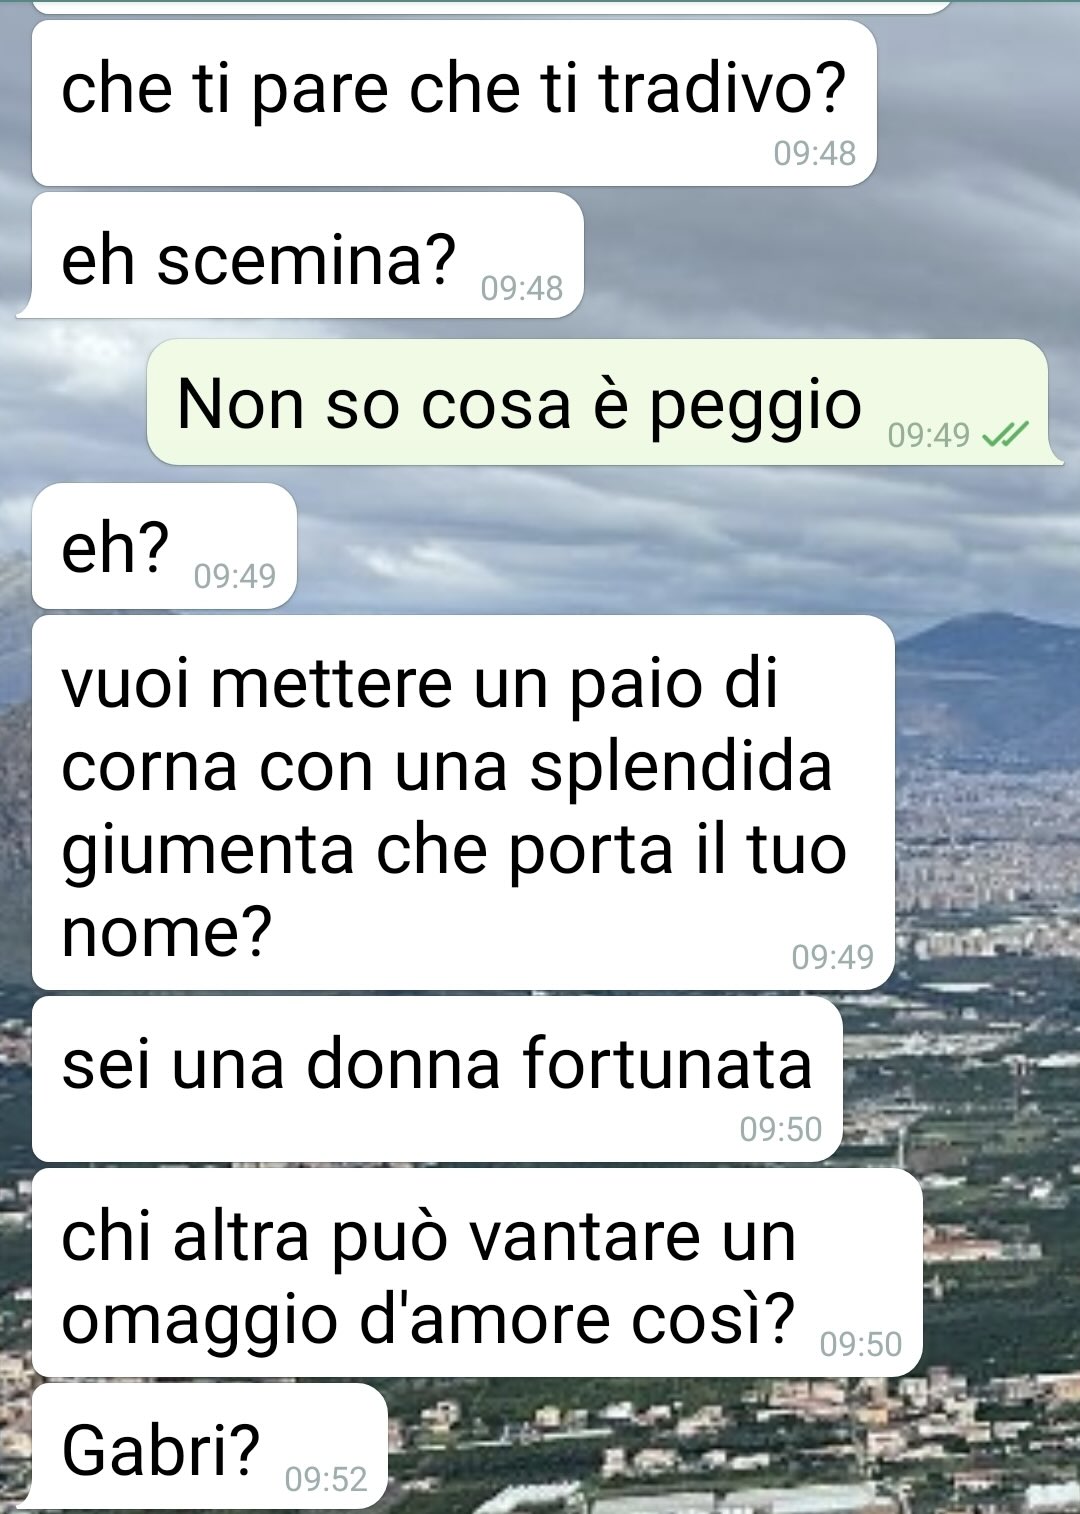Image resolution: width=1080 pixels, height=1514 pixels.
Task: Select the 'omaggio d'amore così?' message
Action: tap(477, 1273)
